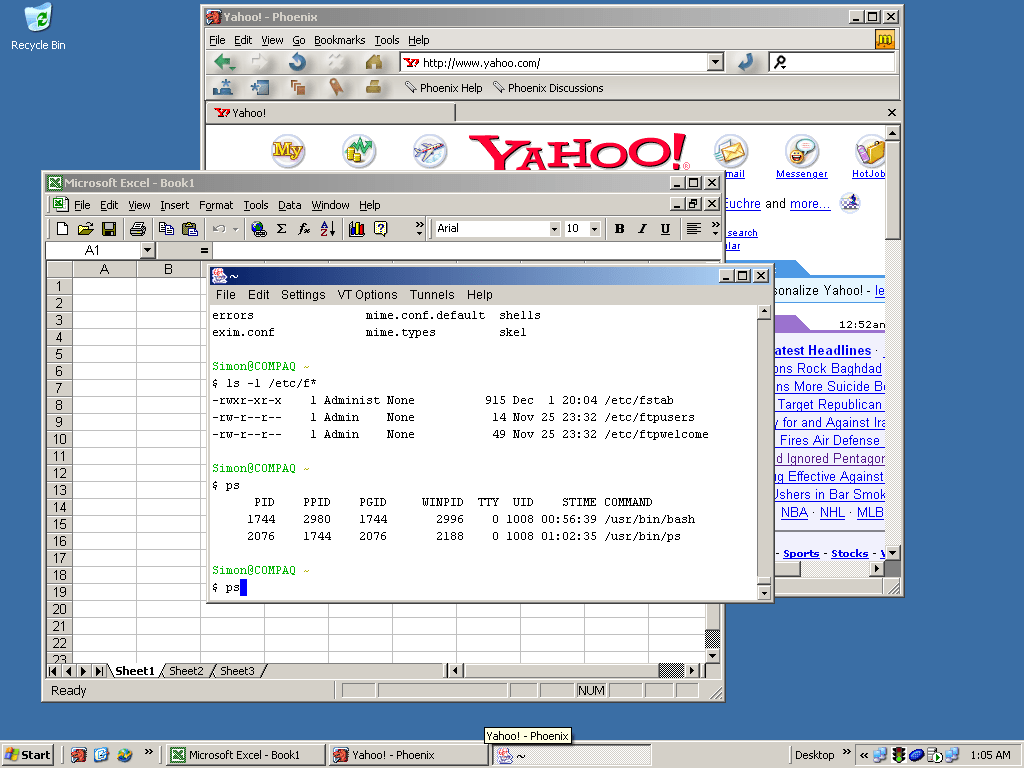Switch to Sheet3 tab in Excel

click(x=237, y=671)
